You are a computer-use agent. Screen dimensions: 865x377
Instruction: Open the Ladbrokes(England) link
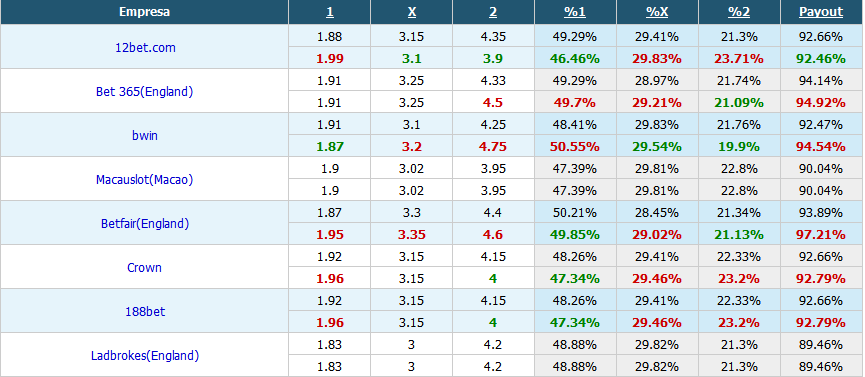[x=145, y=355]
